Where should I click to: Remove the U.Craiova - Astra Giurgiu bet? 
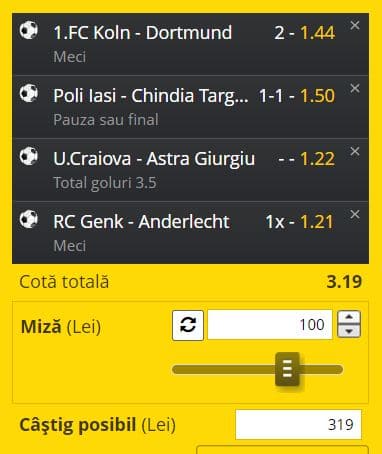pos(355,151)
